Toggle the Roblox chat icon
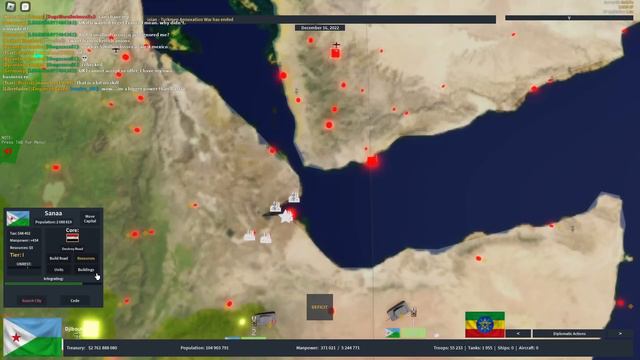This screenshot has height=360, width=640. coord(25,7)
